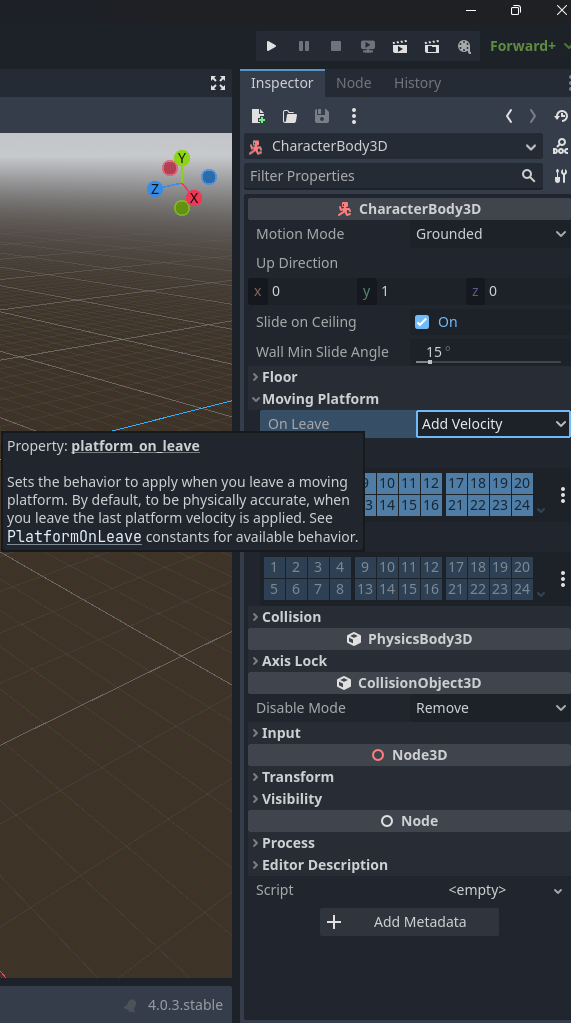Viewport: 571px width, 1023px height.
Task: Switch to the History tab
Action: (x=418, y=83)
